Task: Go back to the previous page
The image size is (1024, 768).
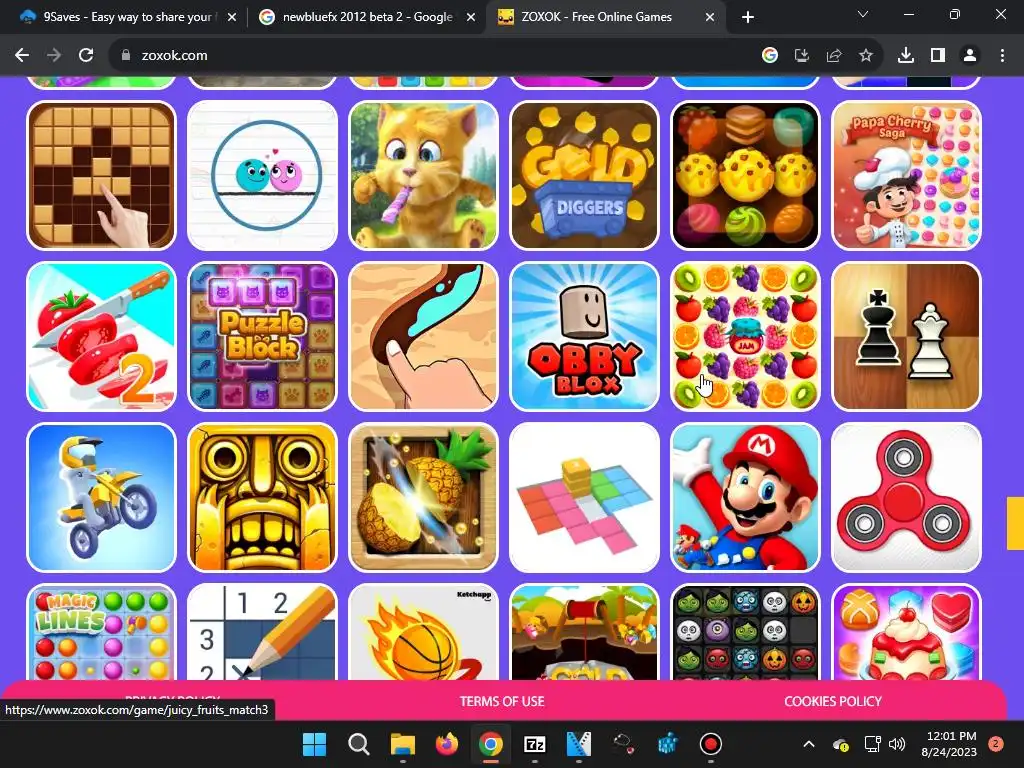Action: pyautogui.click(x=22, y=56)
